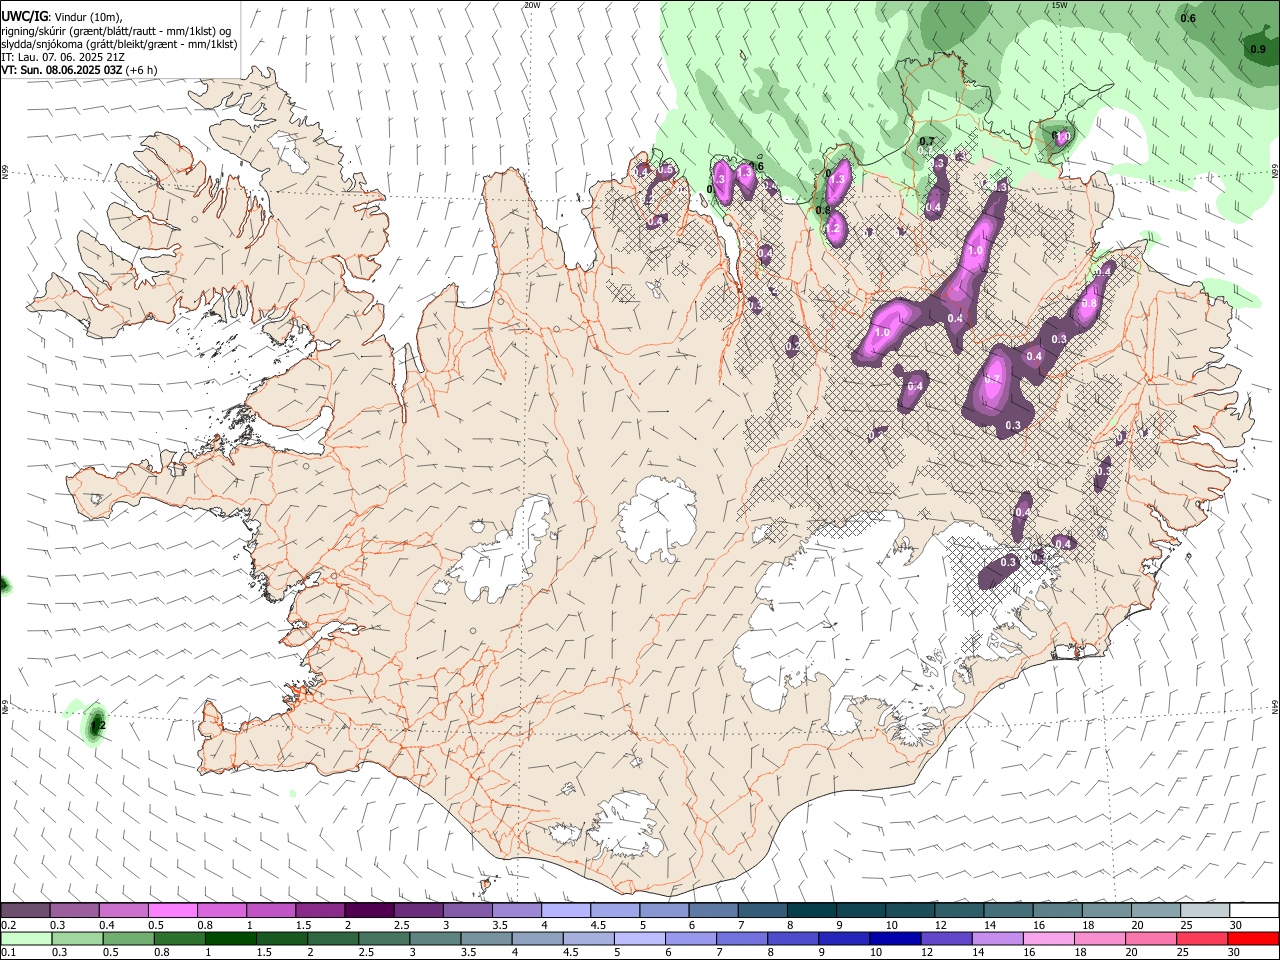
Task: Pick snow scale swatch between 25 and 30
Action: (x=1205, y=911)
